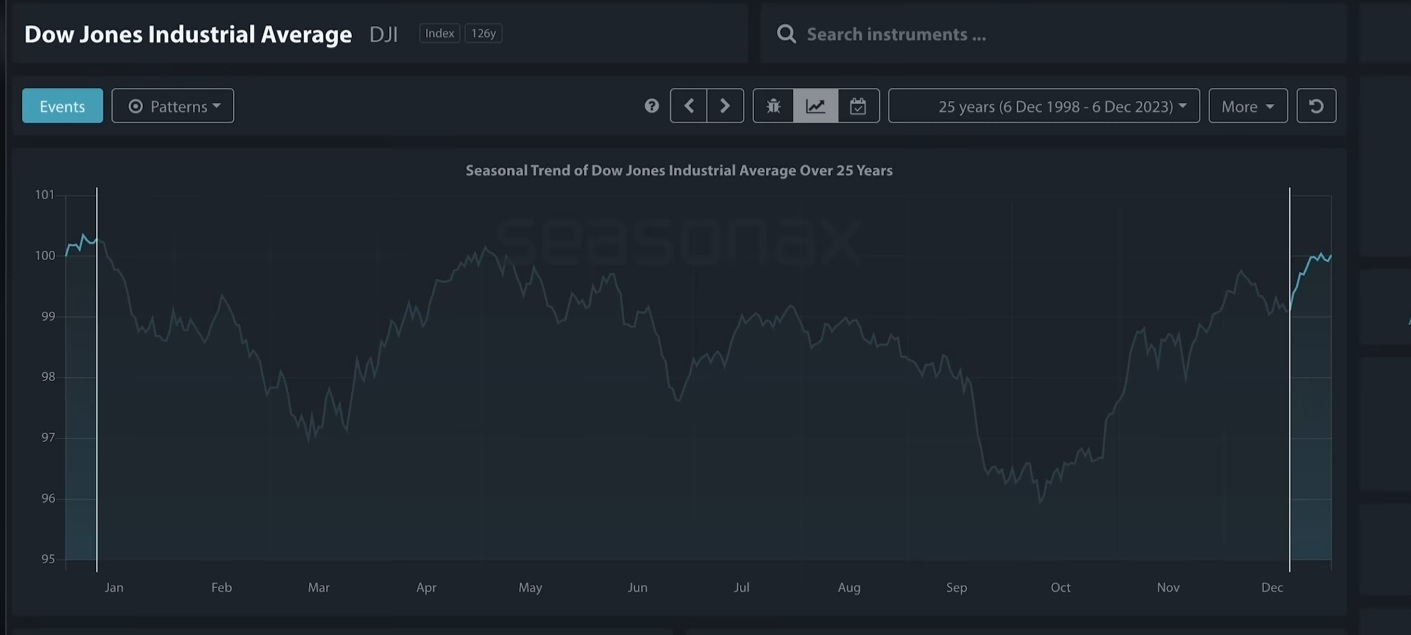
Task: Toggle the Events button
Action: [62, 106]
